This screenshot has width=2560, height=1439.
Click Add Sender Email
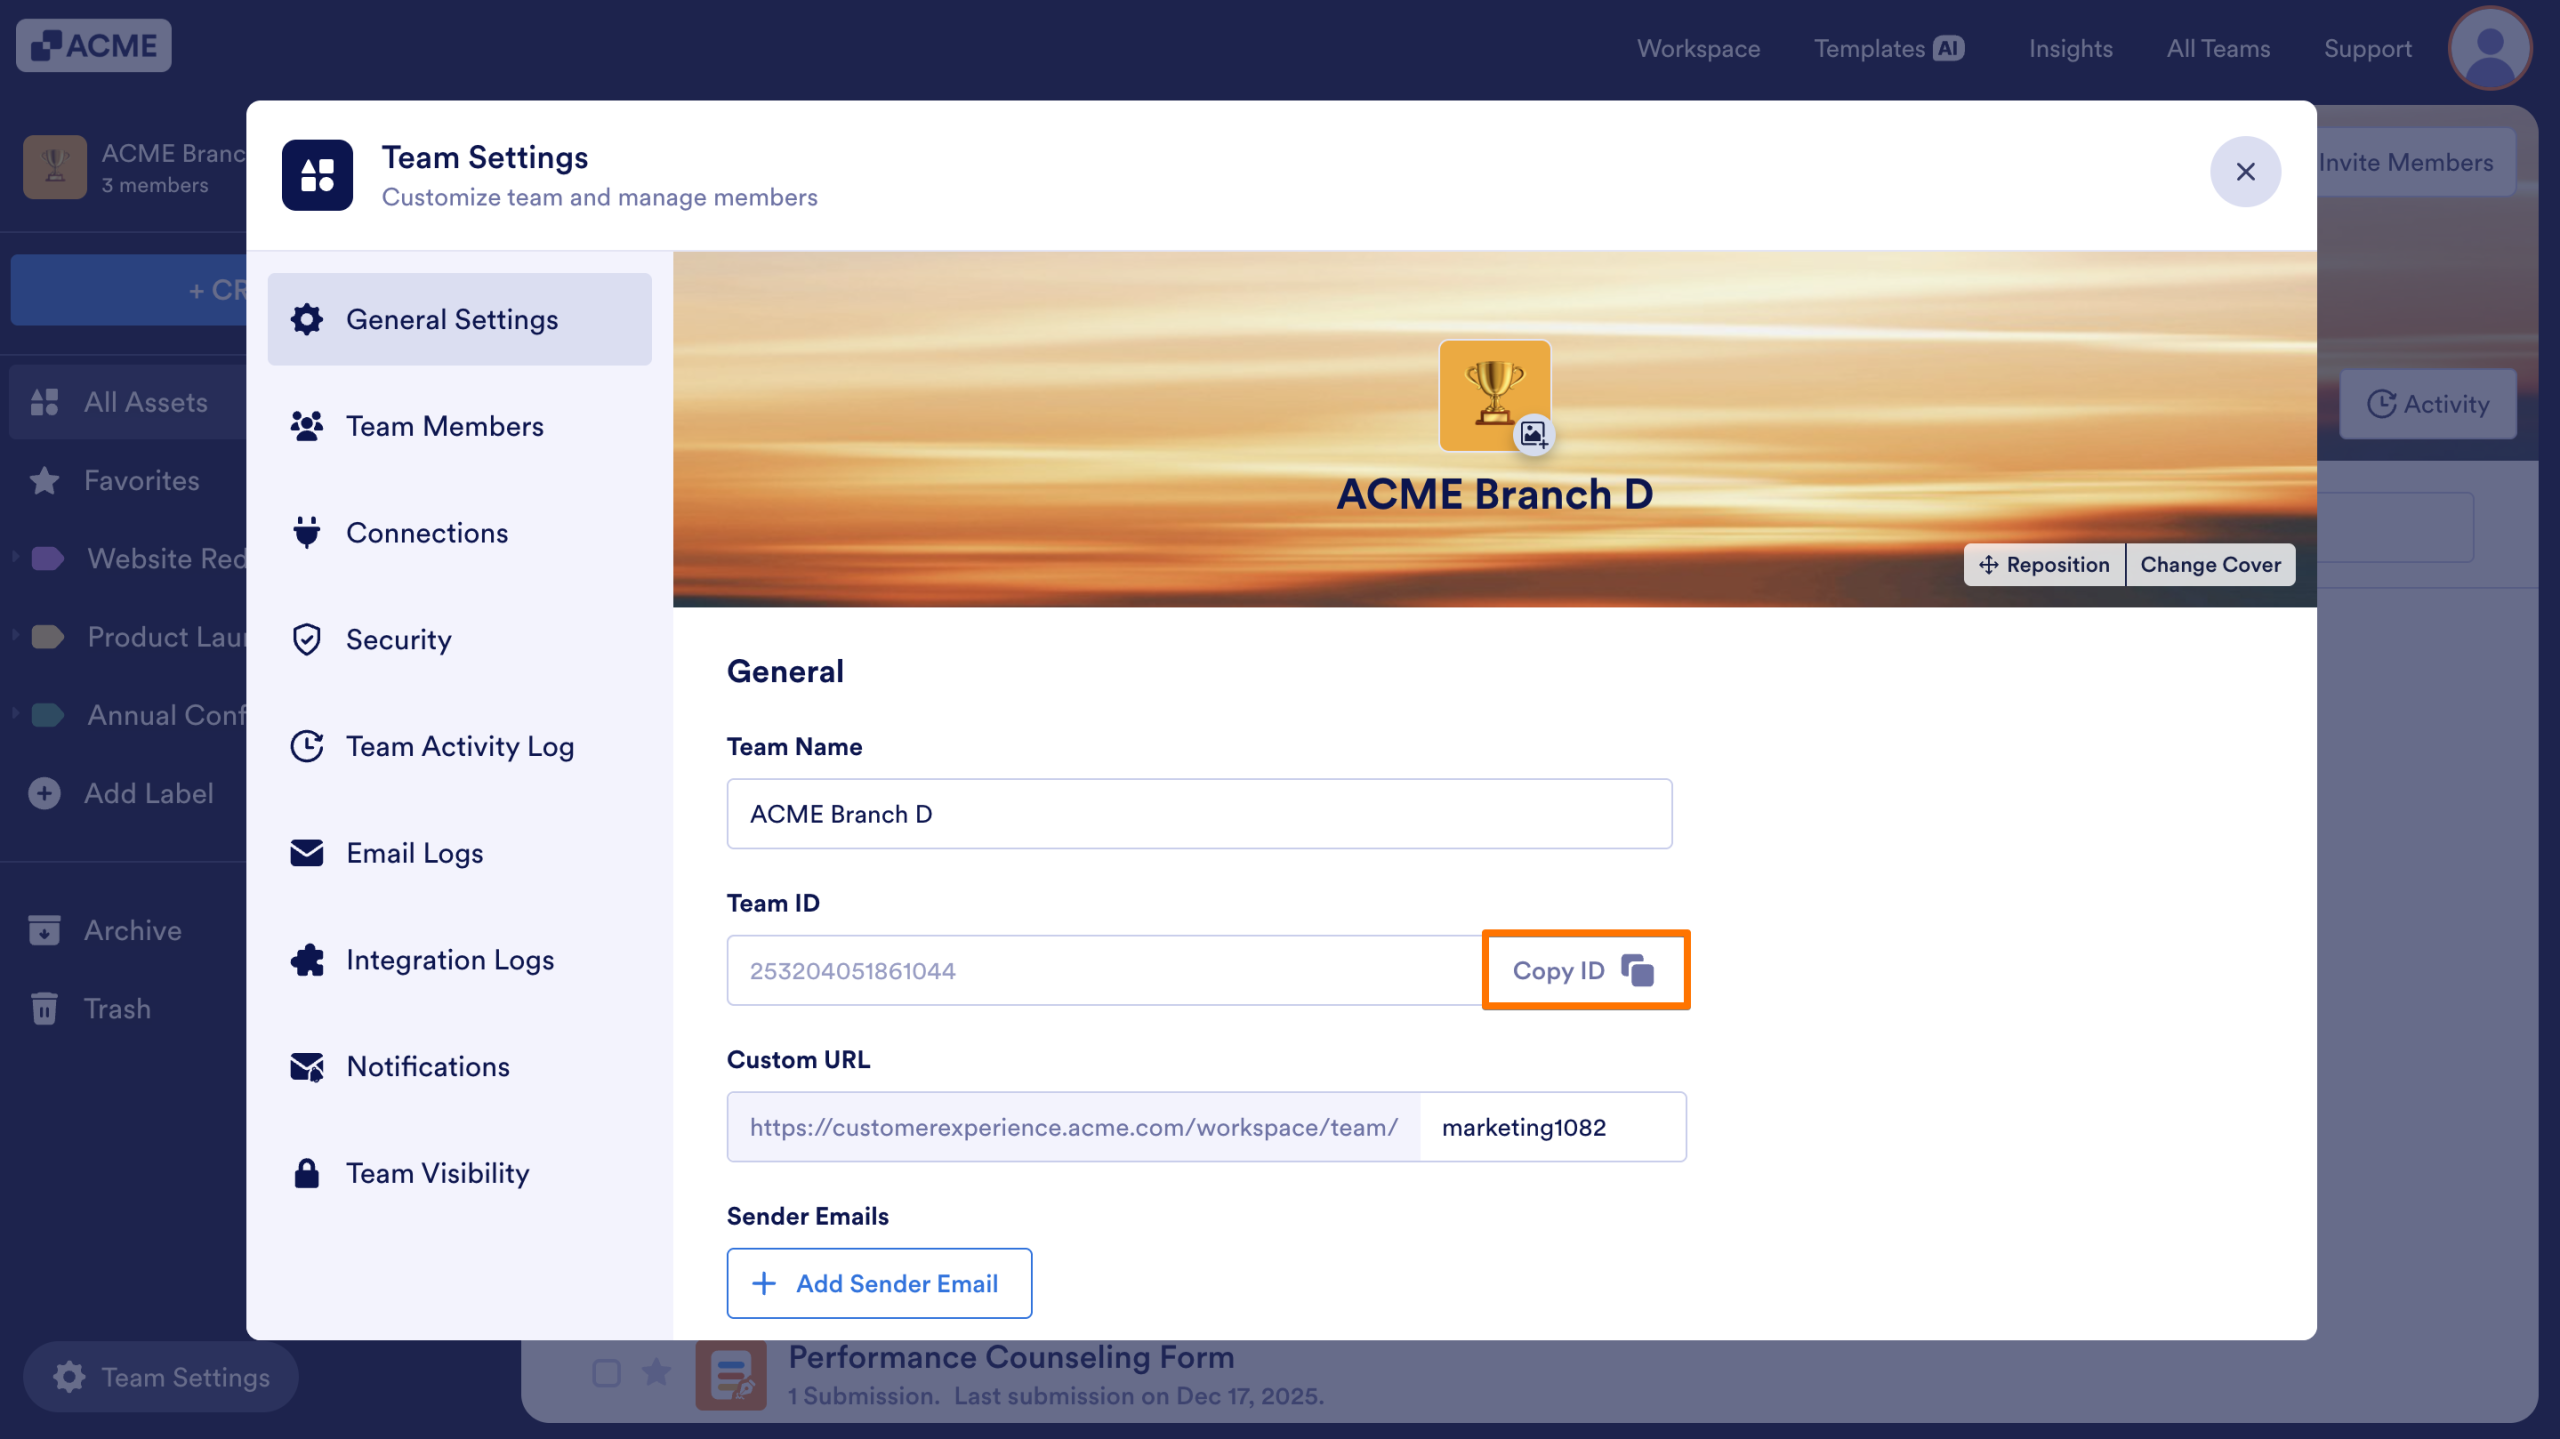click(x=879, y=1283)
